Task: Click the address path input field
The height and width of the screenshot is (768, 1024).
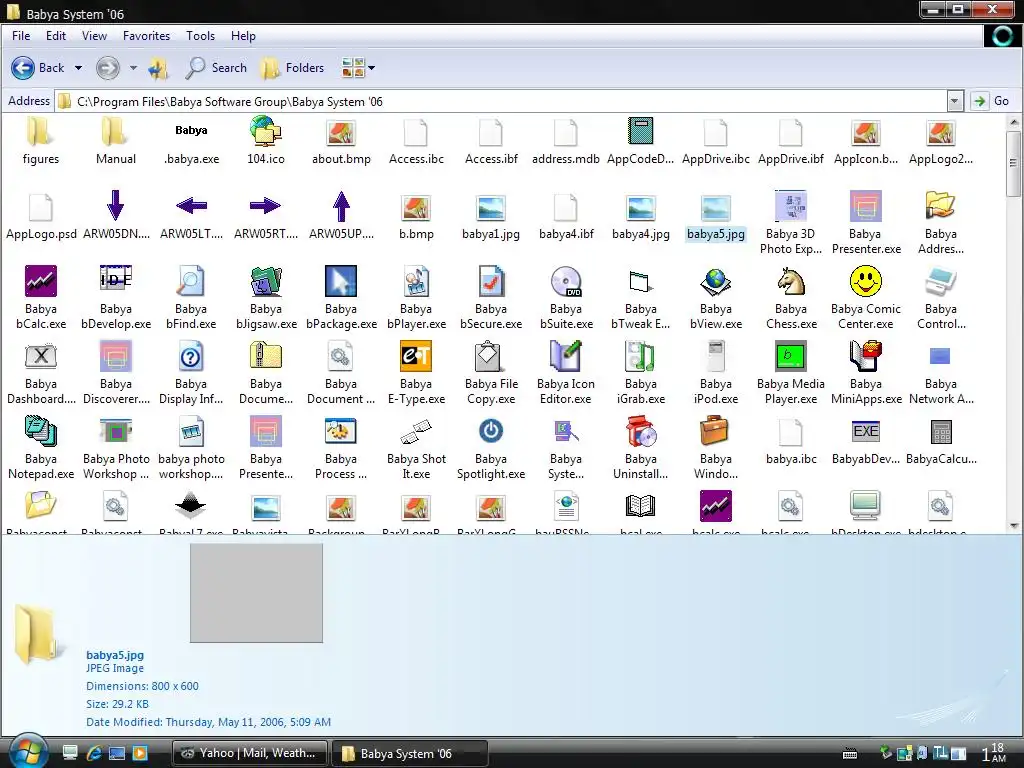Action: click(x=502, y=101)
